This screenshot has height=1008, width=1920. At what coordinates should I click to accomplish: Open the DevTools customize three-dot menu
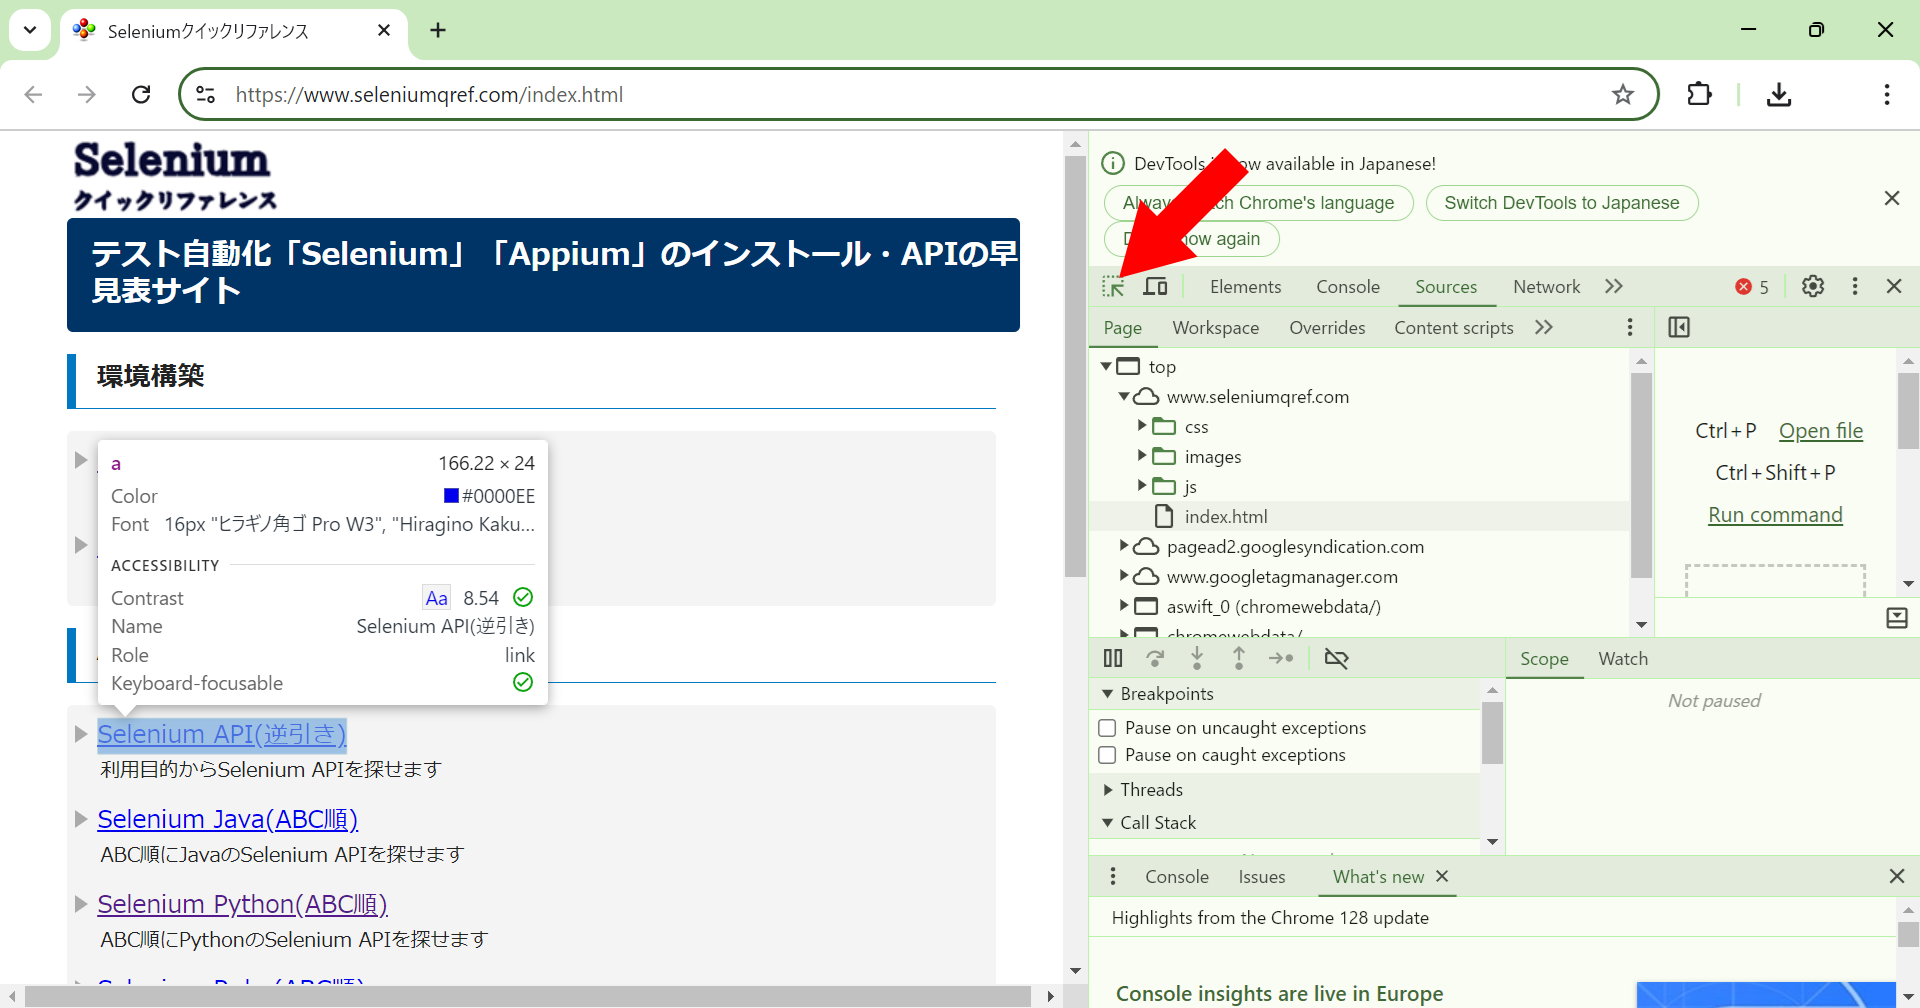[1855, 287]
